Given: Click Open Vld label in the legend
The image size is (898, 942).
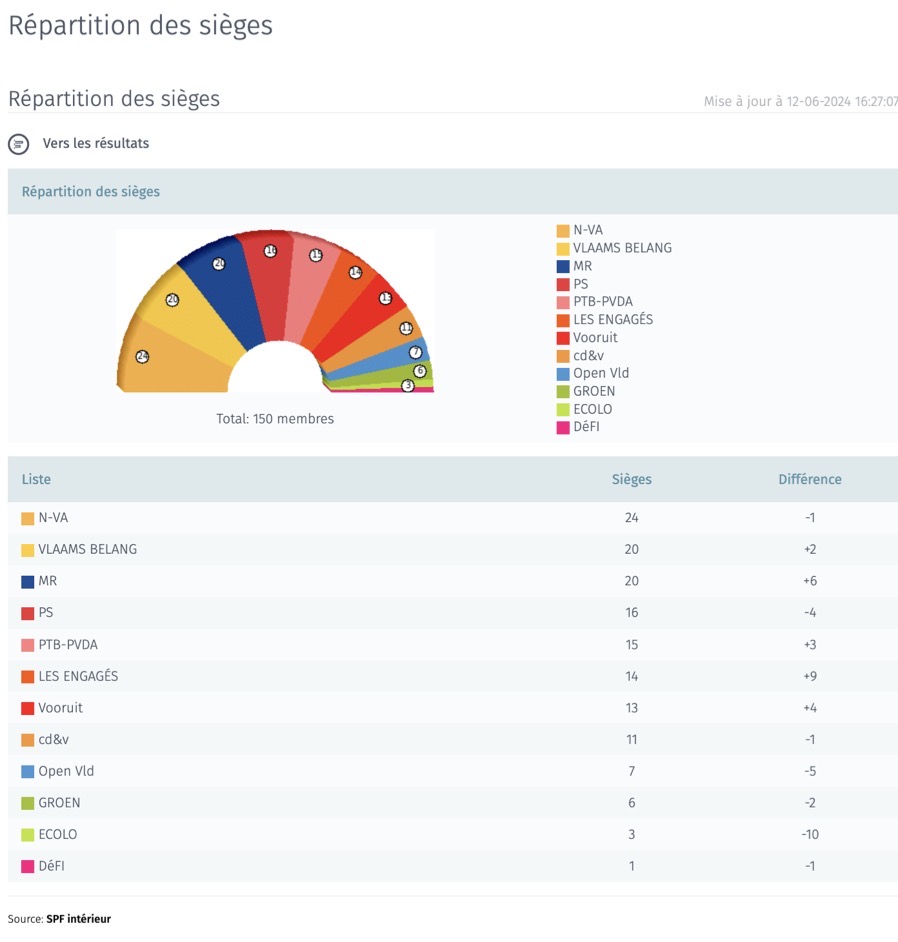Looking at the screenshot, I should pos(601,373).
